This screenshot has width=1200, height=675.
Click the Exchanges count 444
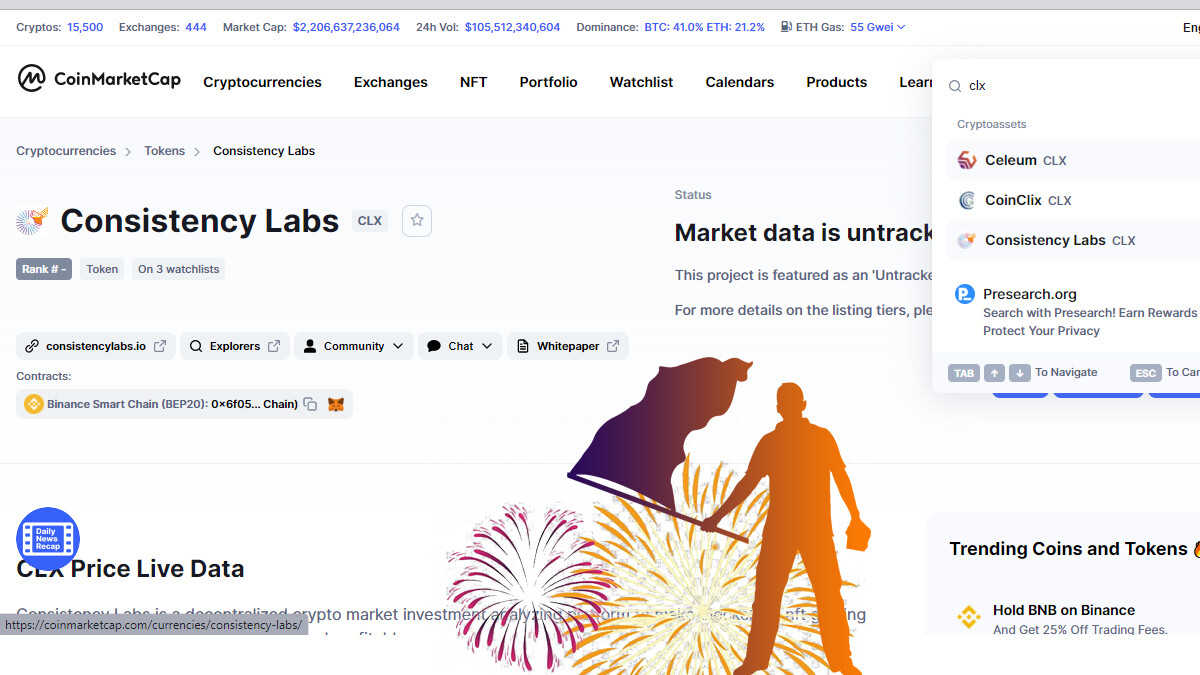click(x=196, y=27)
